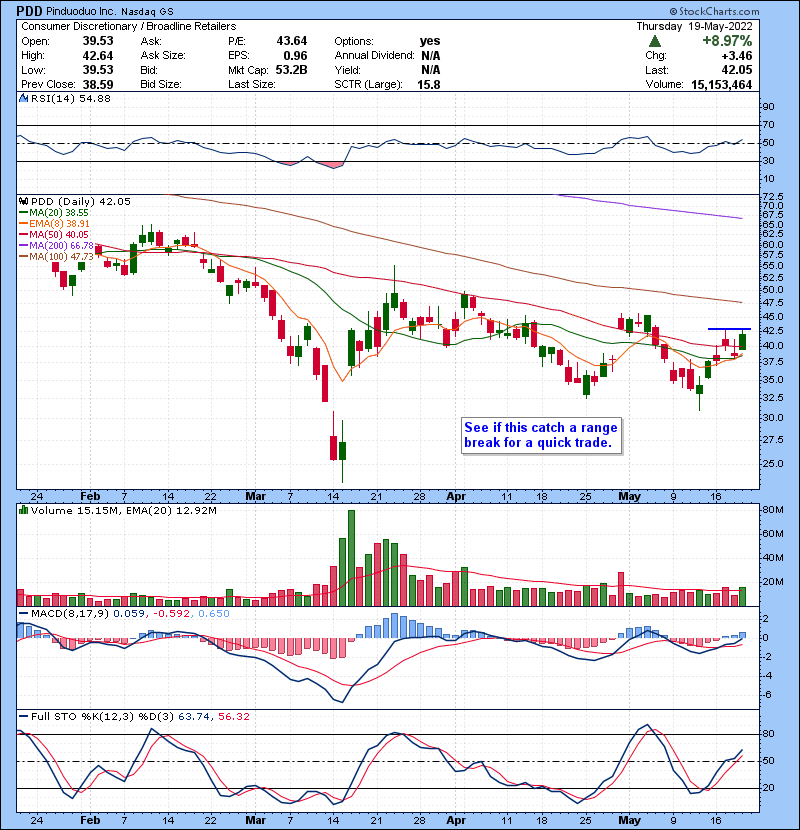Click the MA(20) 38.55 legend entry

click(59, 212)
